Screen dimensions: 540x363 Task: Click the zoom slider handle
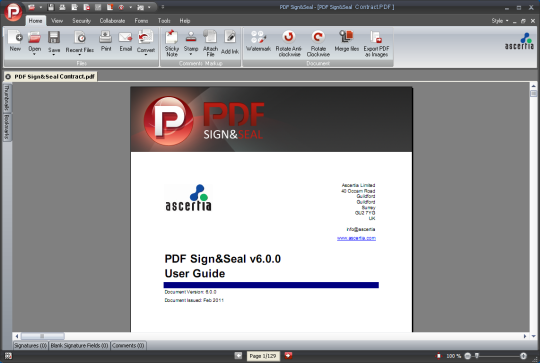tap(477, 356)
